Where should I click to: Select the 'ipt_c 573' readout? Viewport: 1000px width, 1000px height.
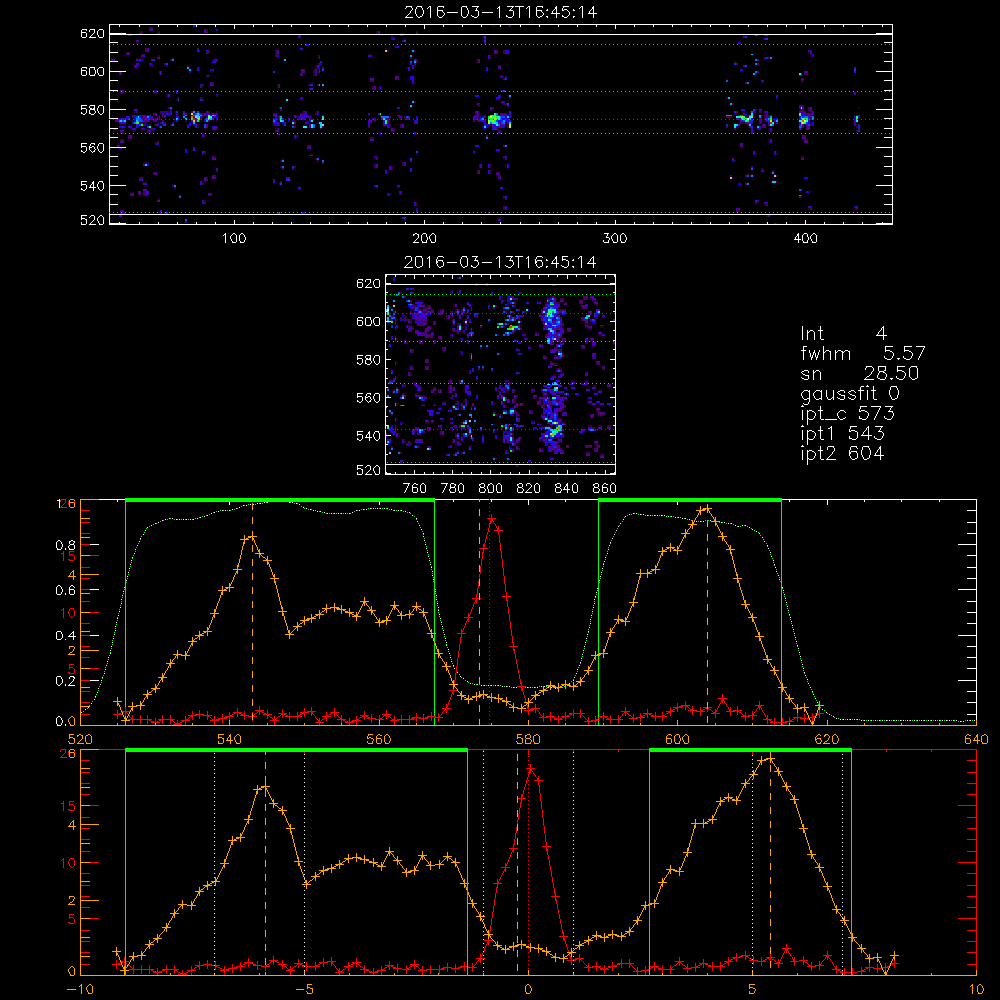[848, 414]
